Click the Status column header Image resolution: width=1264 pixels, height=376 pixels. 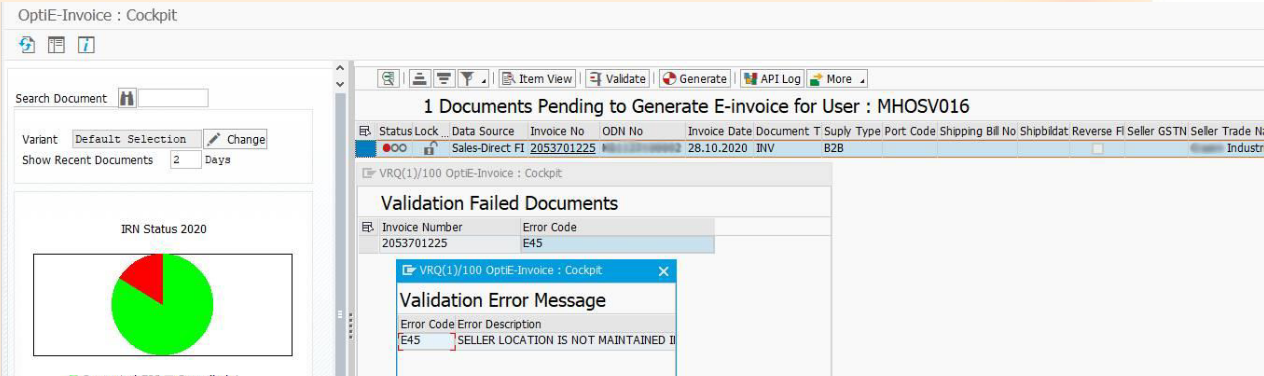[x=395, y=132]
